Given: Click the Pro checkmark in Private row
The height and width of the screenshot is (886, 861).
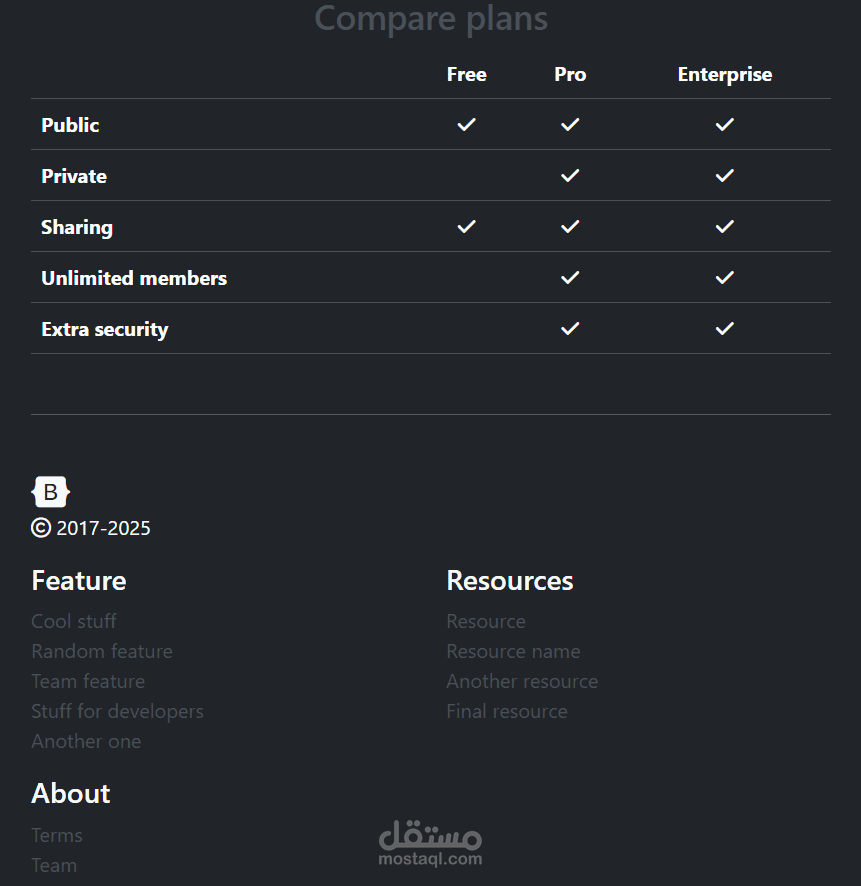Looking at the screenshot, I should pyautogui.click(x=569, y=175).
